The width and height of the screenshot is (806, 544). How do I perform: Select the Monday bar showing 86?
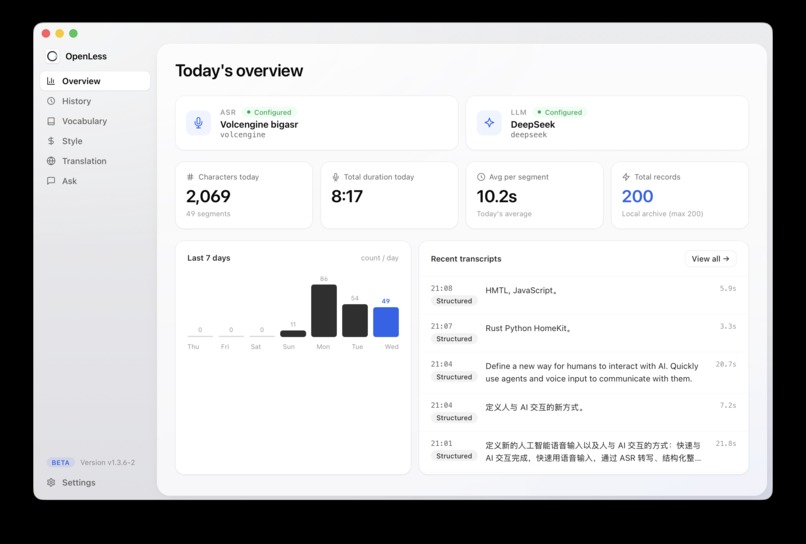pyautogui.click(x=324, y=311)
